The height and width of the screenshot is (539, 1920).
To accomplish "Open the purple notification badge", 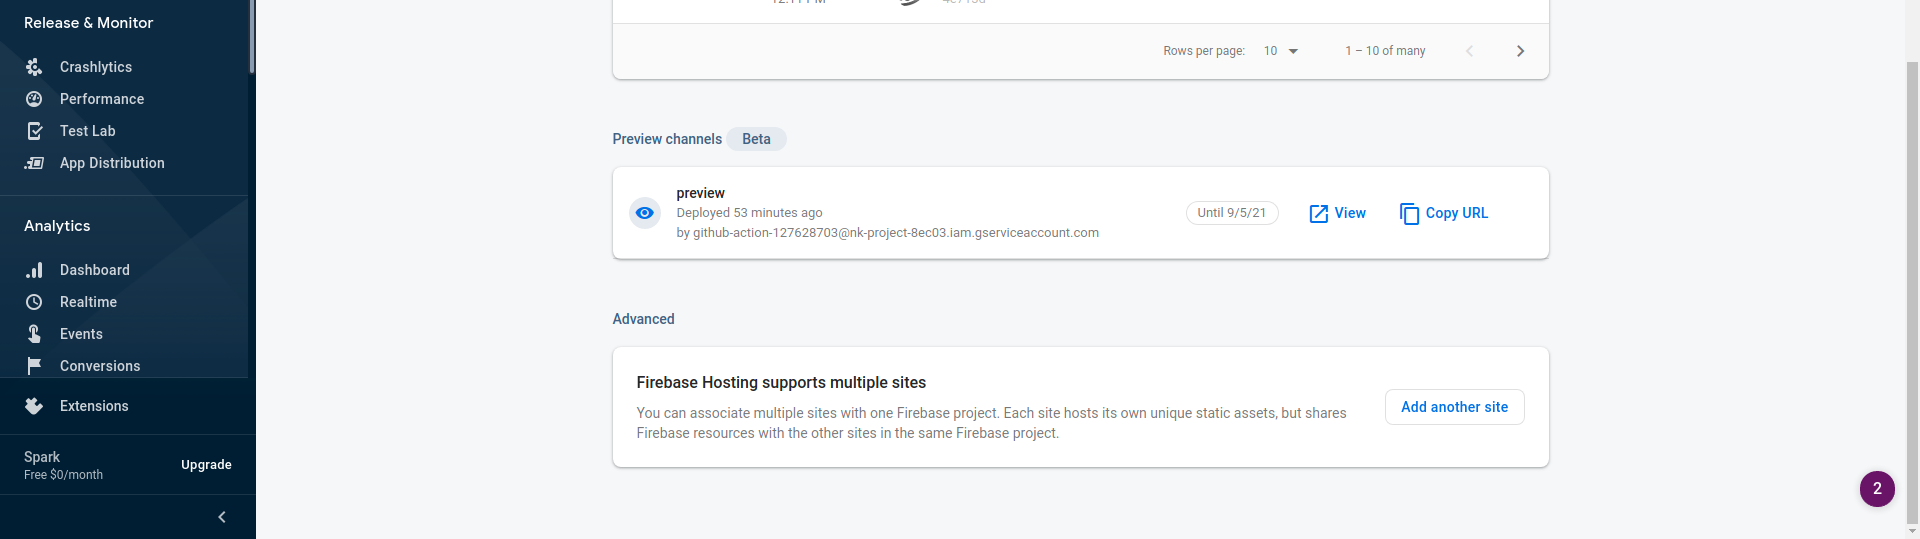I will pyautogui.click(x=1877, y=489).
